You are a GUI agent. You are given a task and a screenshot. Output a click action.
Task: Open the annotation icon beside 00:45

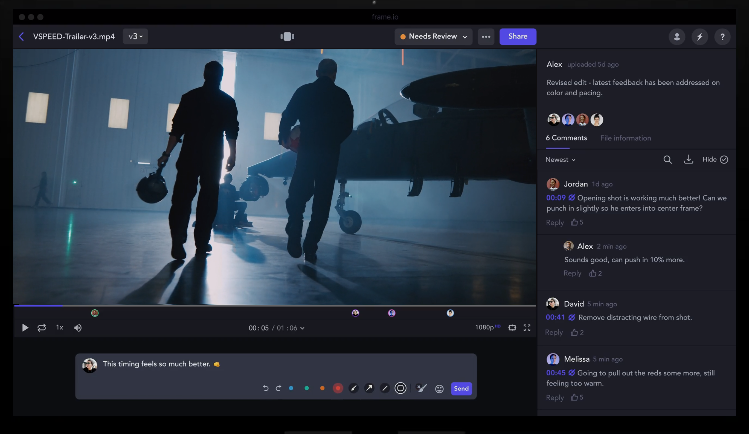click(x=571, y=372)
